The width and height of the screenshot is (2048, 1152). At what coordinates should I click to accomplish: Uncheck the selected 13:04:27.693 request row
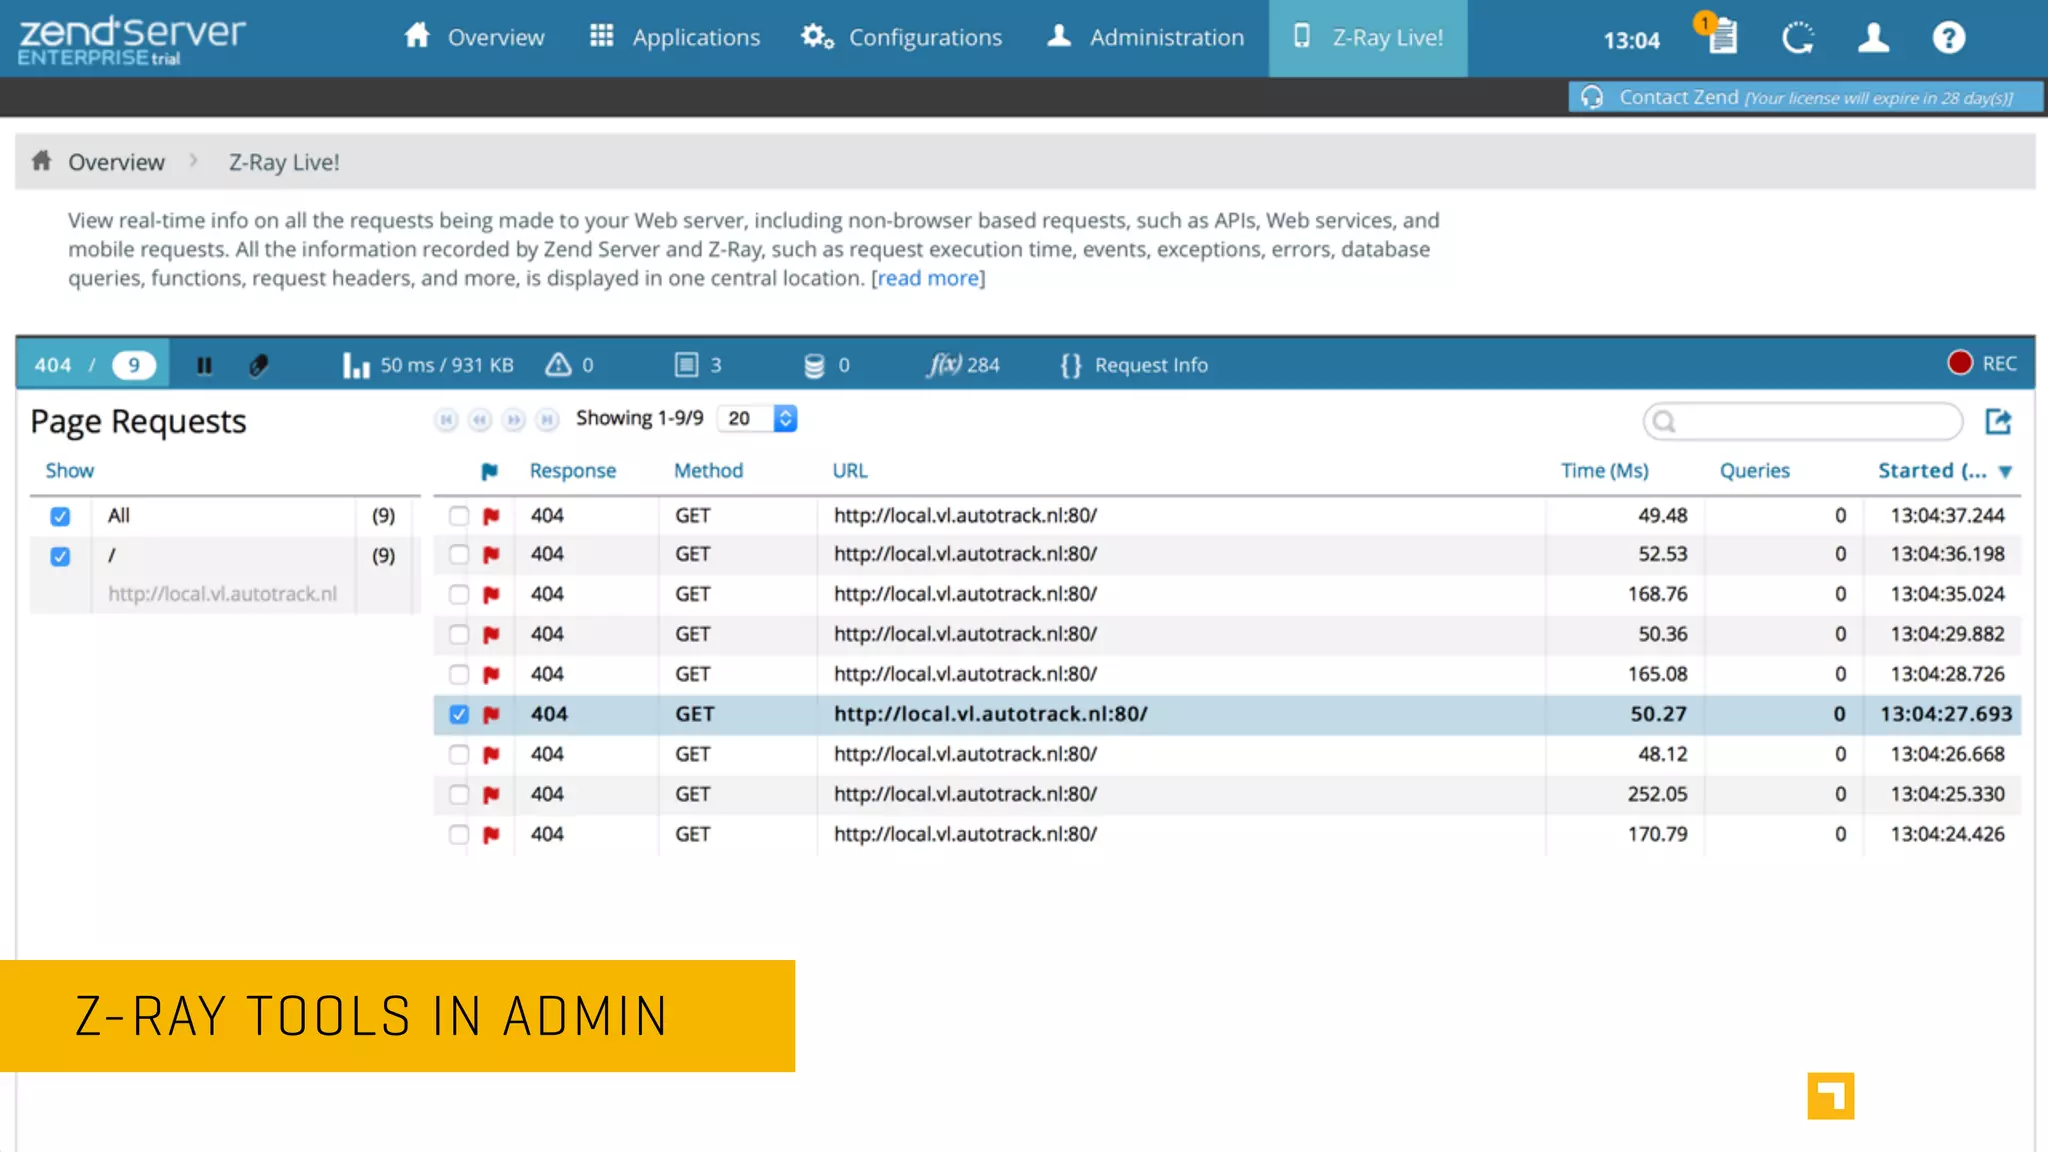459,714
